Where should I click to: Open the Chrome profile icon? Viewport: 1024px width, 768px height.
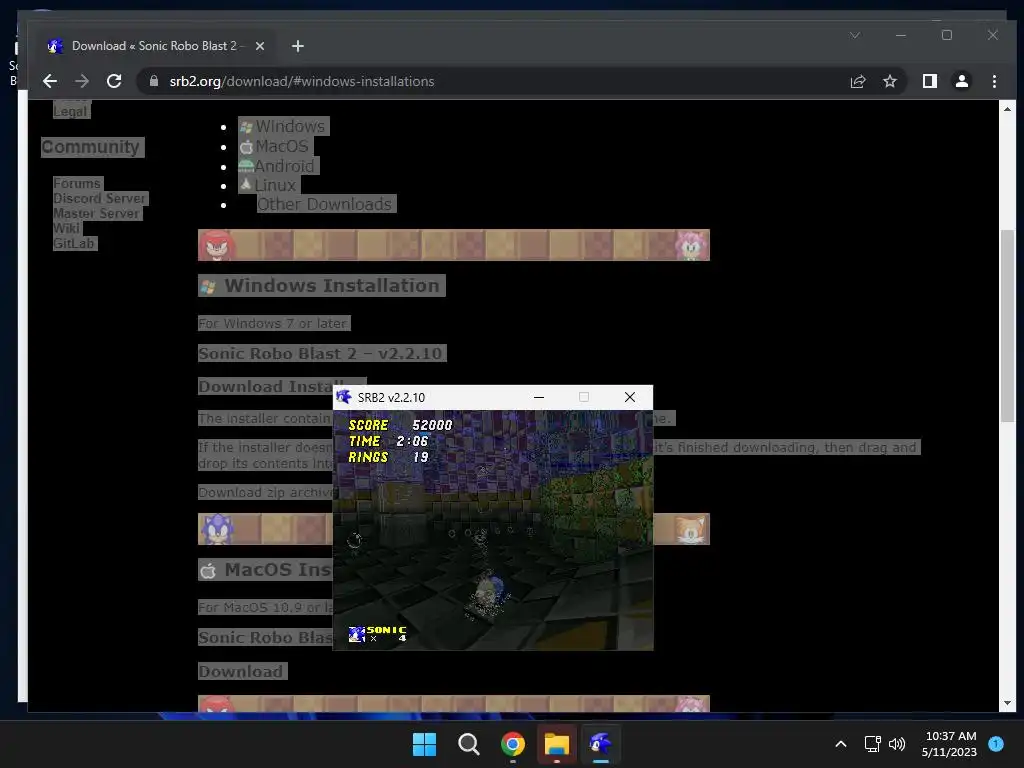point(961,81)
